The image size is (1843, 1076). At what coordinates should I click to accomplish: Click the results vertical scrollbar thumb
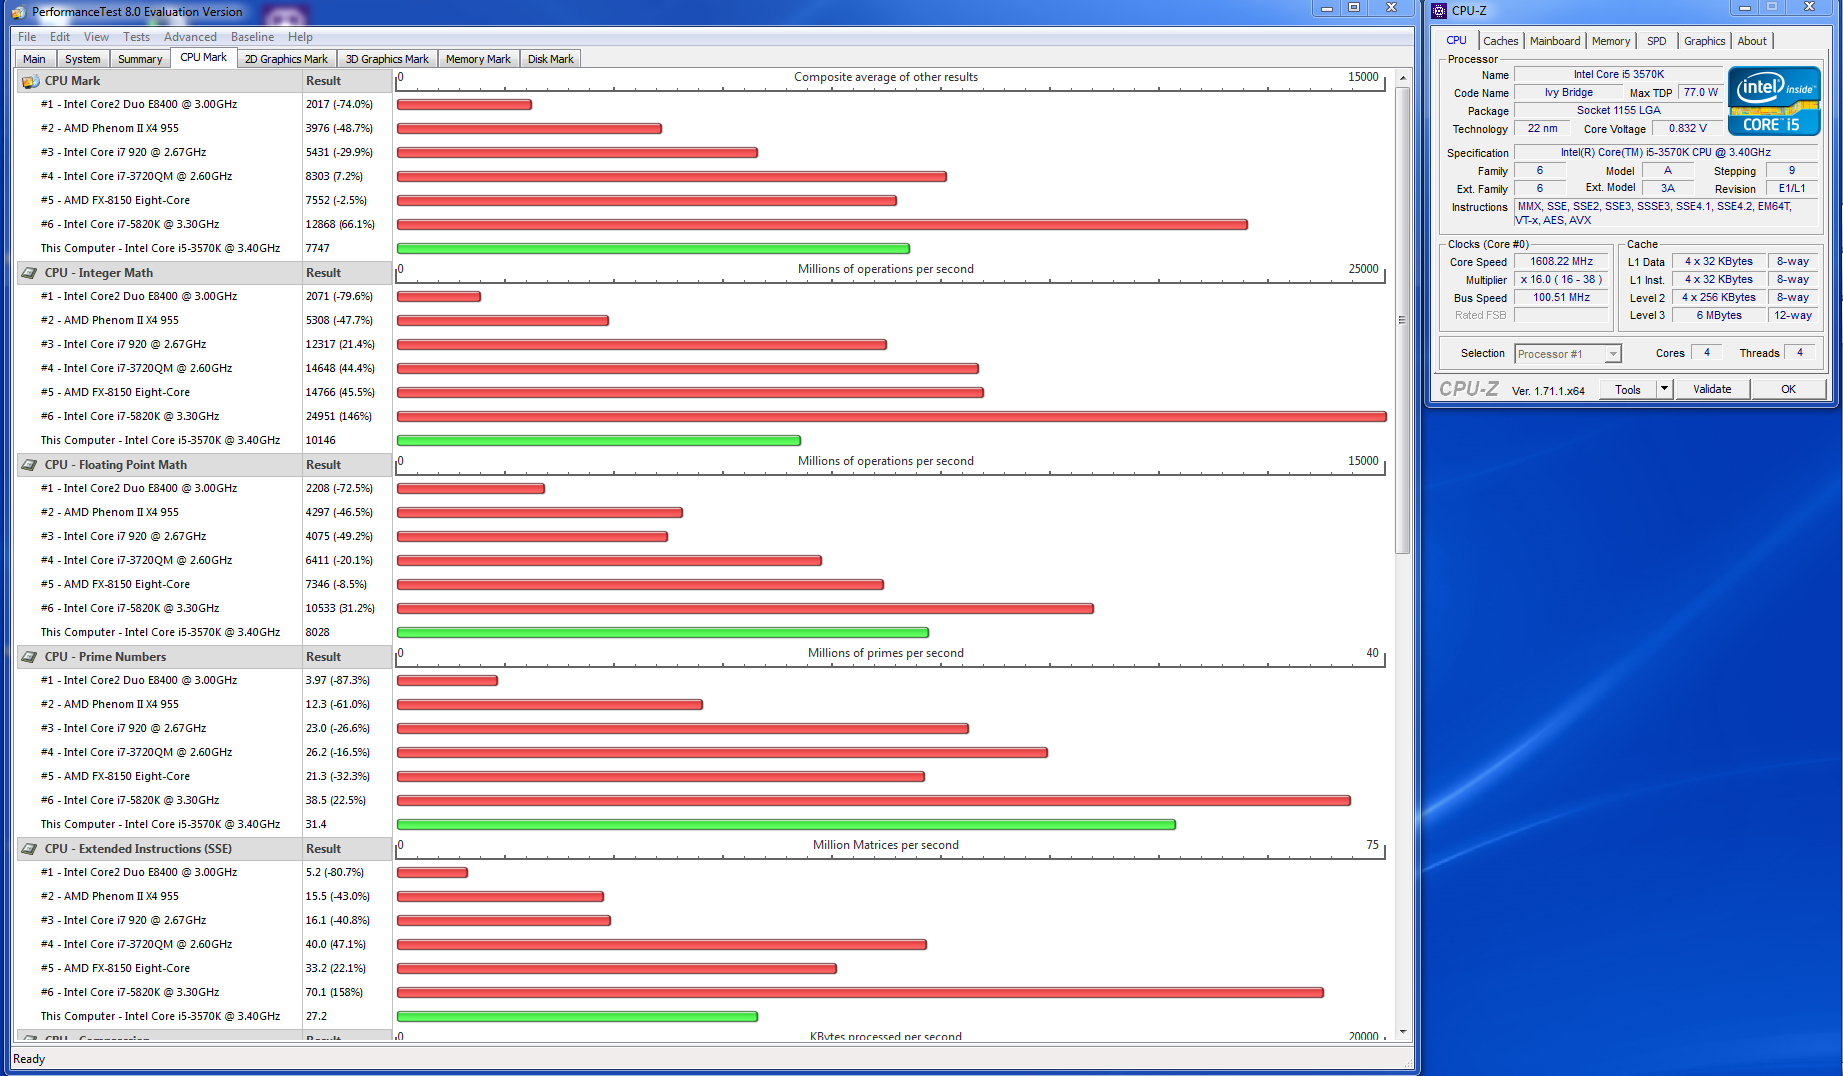pos(1403,320)
